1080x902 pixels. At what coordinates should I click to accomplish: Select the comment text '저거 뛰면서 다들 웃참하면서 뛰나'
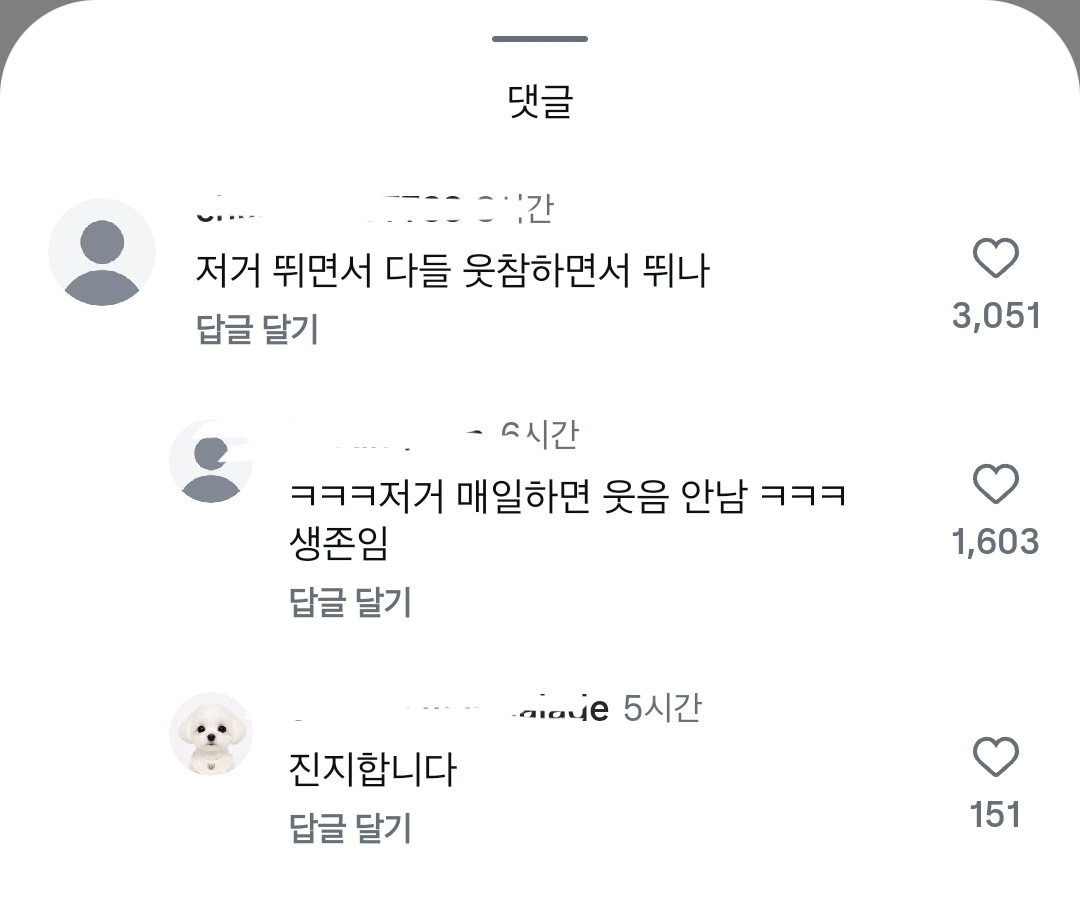[453, 270]
